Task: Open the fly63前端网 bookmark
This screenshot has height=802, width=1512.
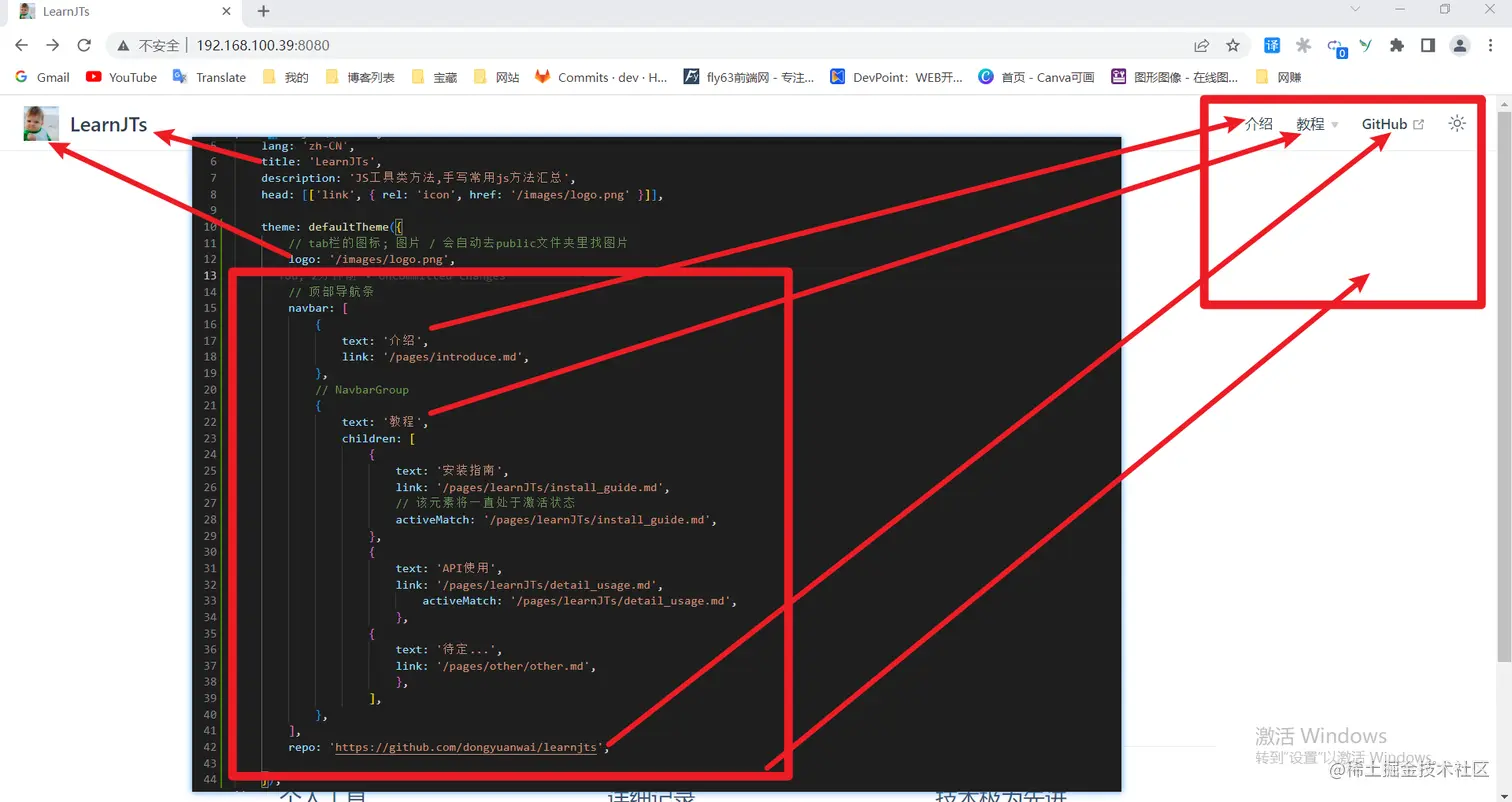Action: [x=749, y=77]
